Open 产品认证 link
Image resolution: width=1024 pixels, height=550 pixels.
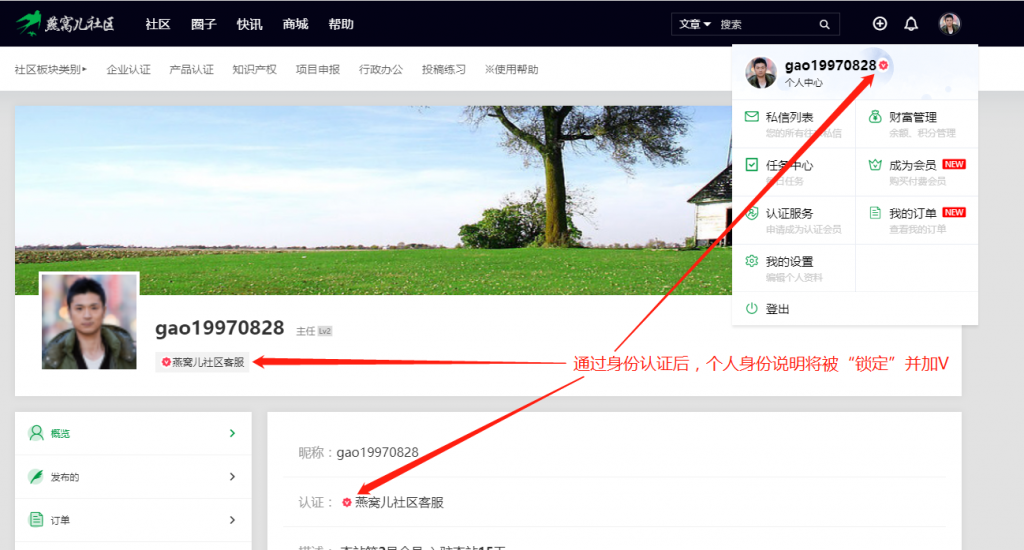pyautogui.click(x=191, y=69)
